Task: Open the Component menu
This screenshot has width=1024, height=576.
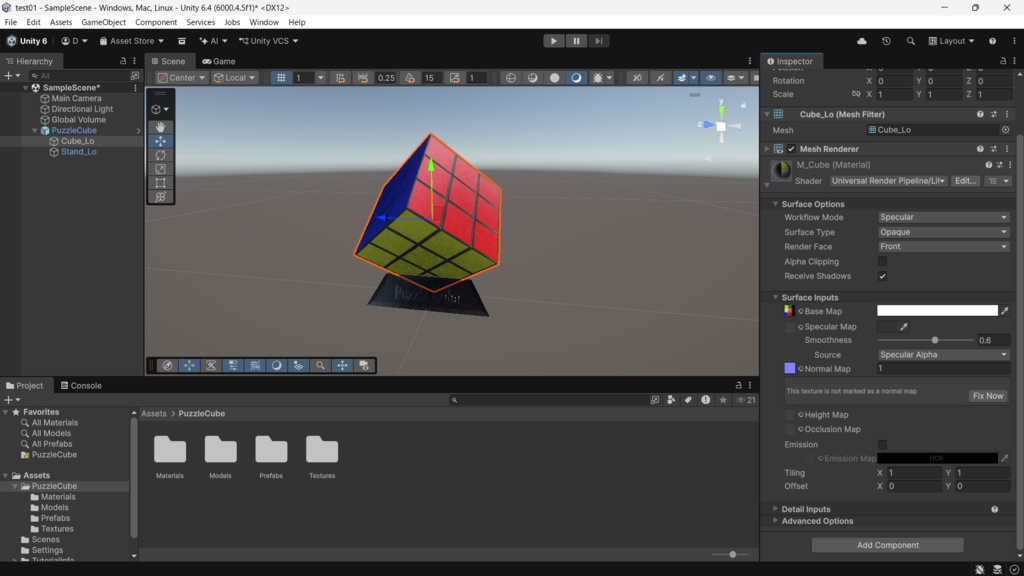Action: pyautogui.click(x=155, y=22)
